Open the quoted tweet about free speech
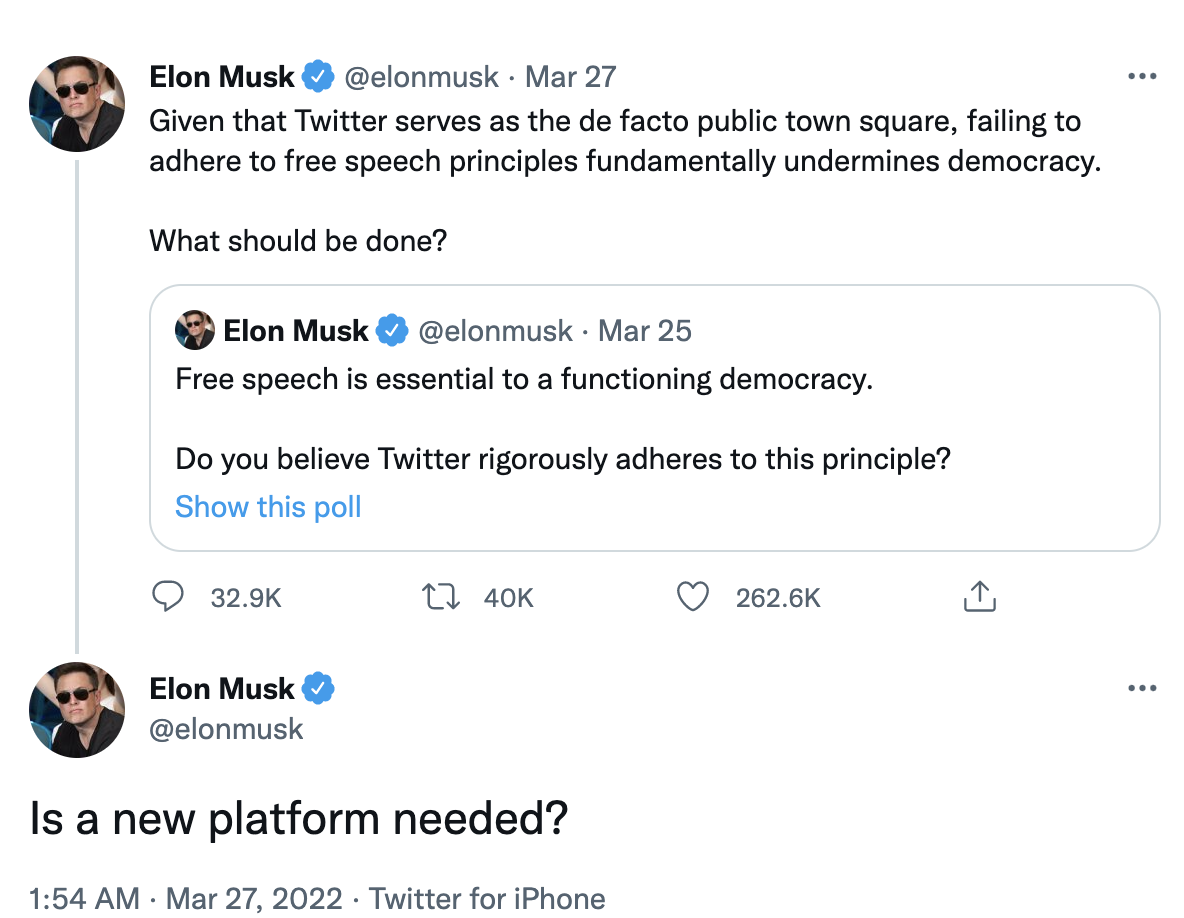The image size is (1184, 918). pos(654,420)
